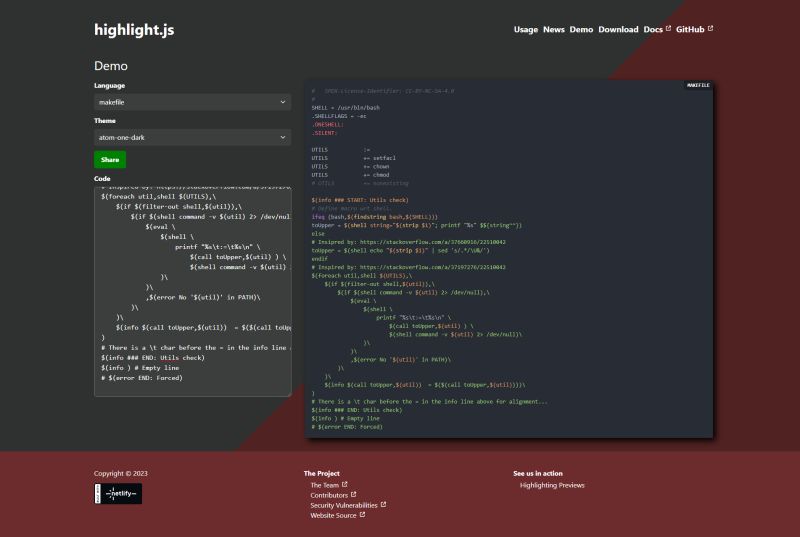Click the '$(info ### START: Utils check)' preview line
Image resolution: width=800 pixels, height=537 pixels.
tap(360, 200)
